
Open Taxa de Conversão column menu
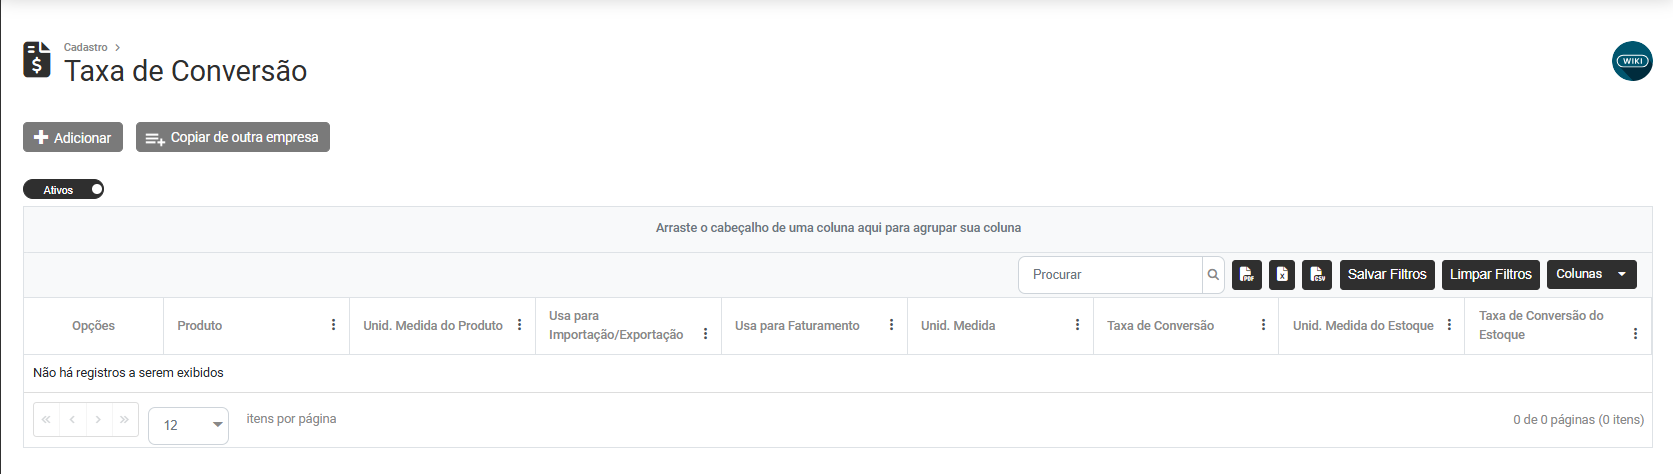[x=1263, y=325]
